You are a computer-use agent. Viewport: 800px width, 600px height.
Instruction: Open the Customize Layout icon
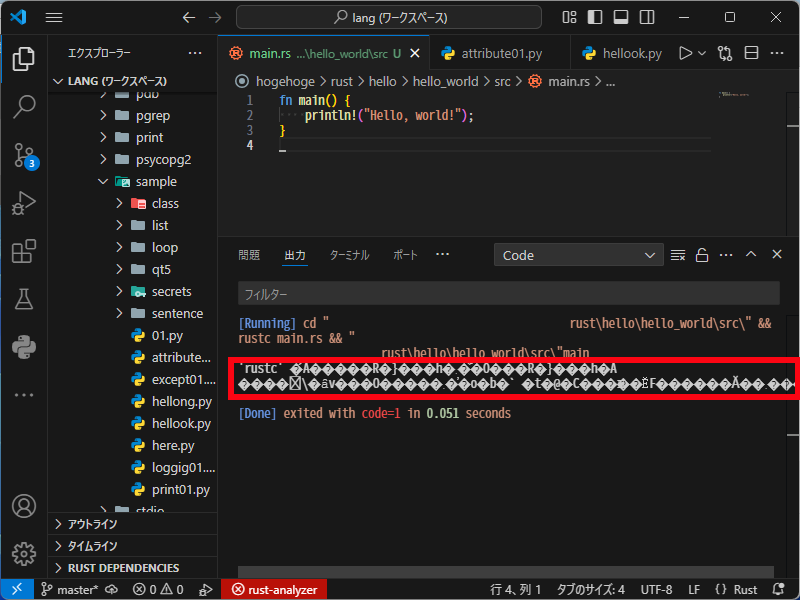(569, 17)
